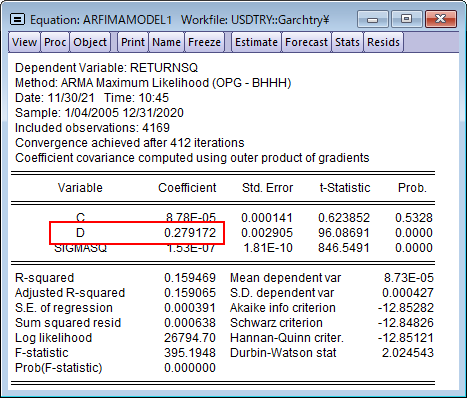Click the Print button
Image resolution: width=467 pixels, height=398 pixels.
click(133, 42)
